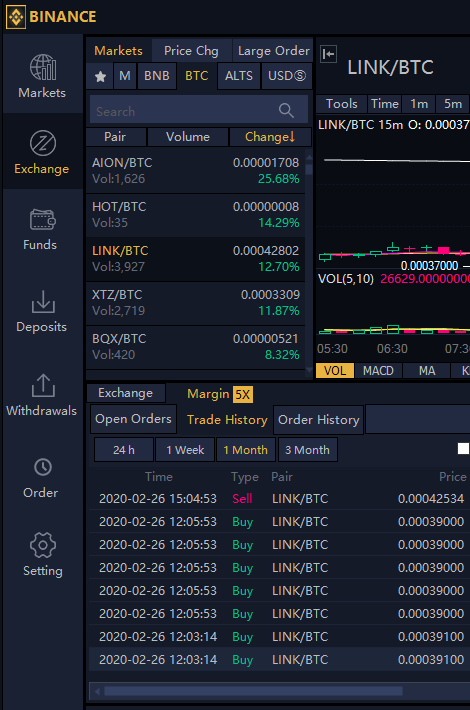Open the Markets sidebar section
The width and height of the screenshot is (470, 710).
tap(42, 76)
